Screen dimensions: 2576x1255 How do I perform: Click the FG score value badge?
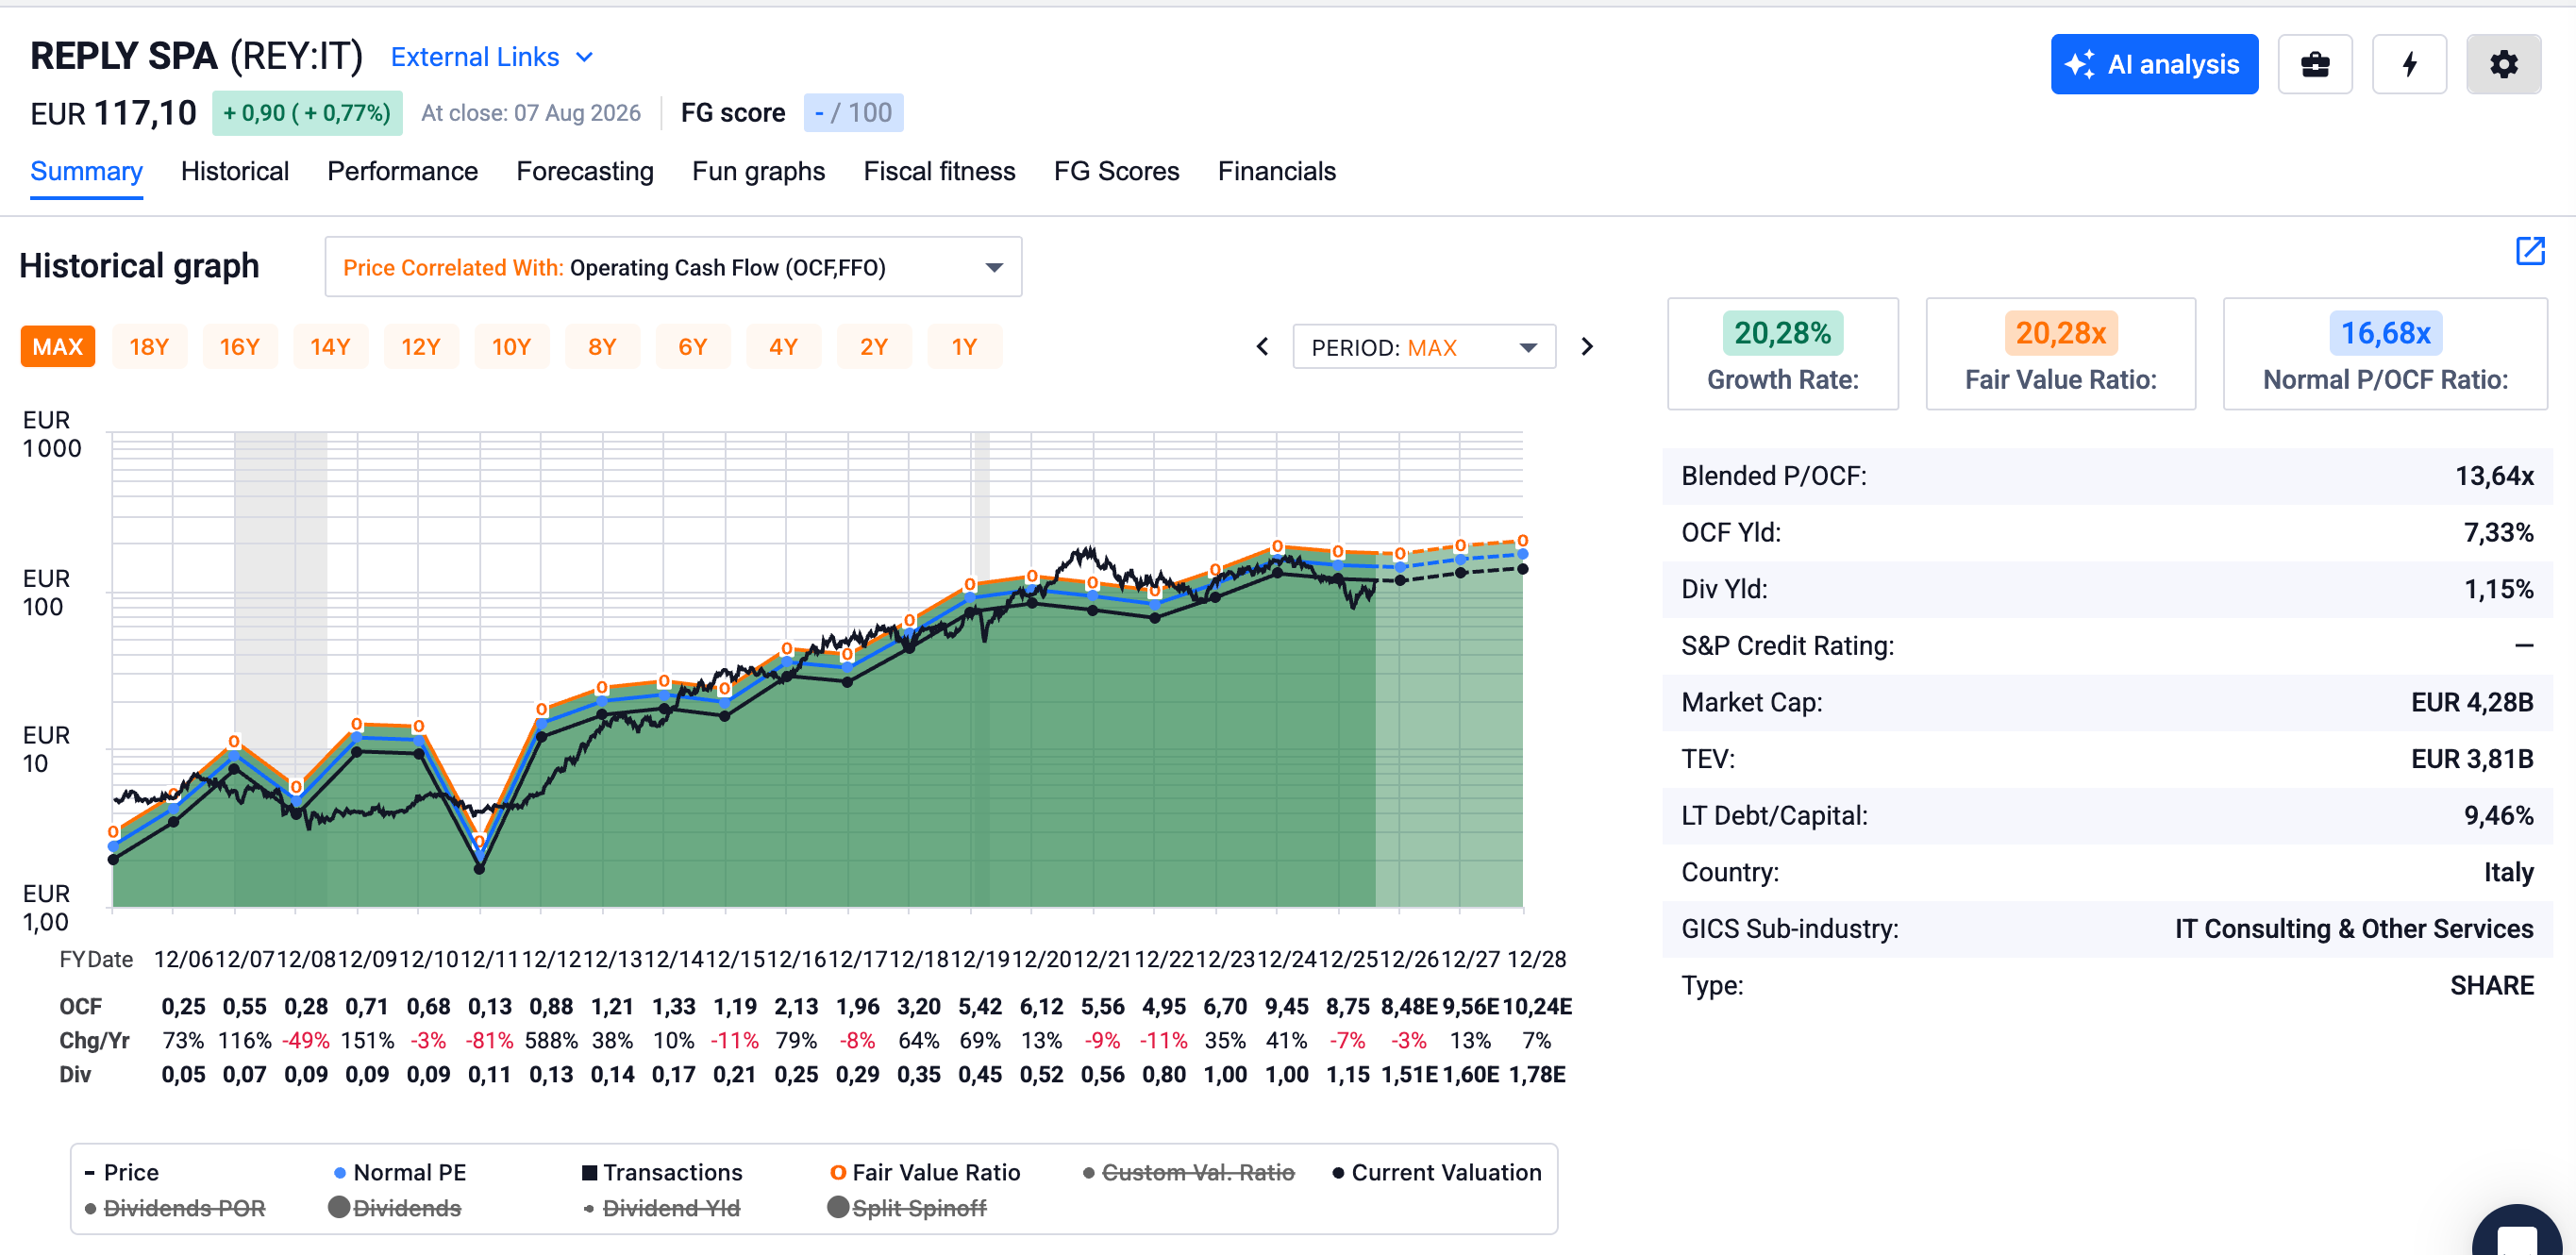tap(853, 113)
